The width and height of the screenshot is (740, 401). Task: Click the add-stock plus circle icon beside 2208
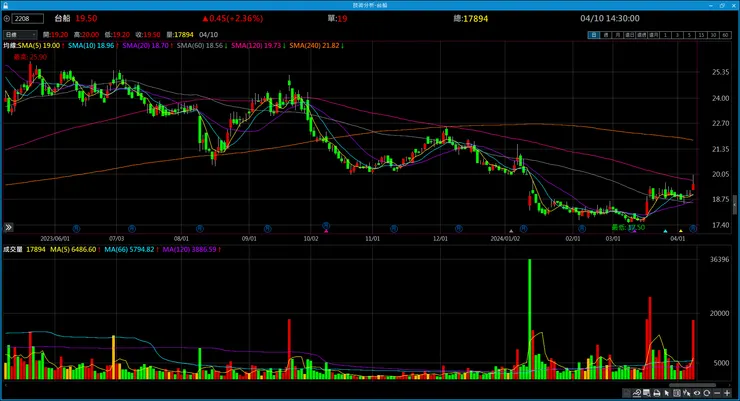7,19
